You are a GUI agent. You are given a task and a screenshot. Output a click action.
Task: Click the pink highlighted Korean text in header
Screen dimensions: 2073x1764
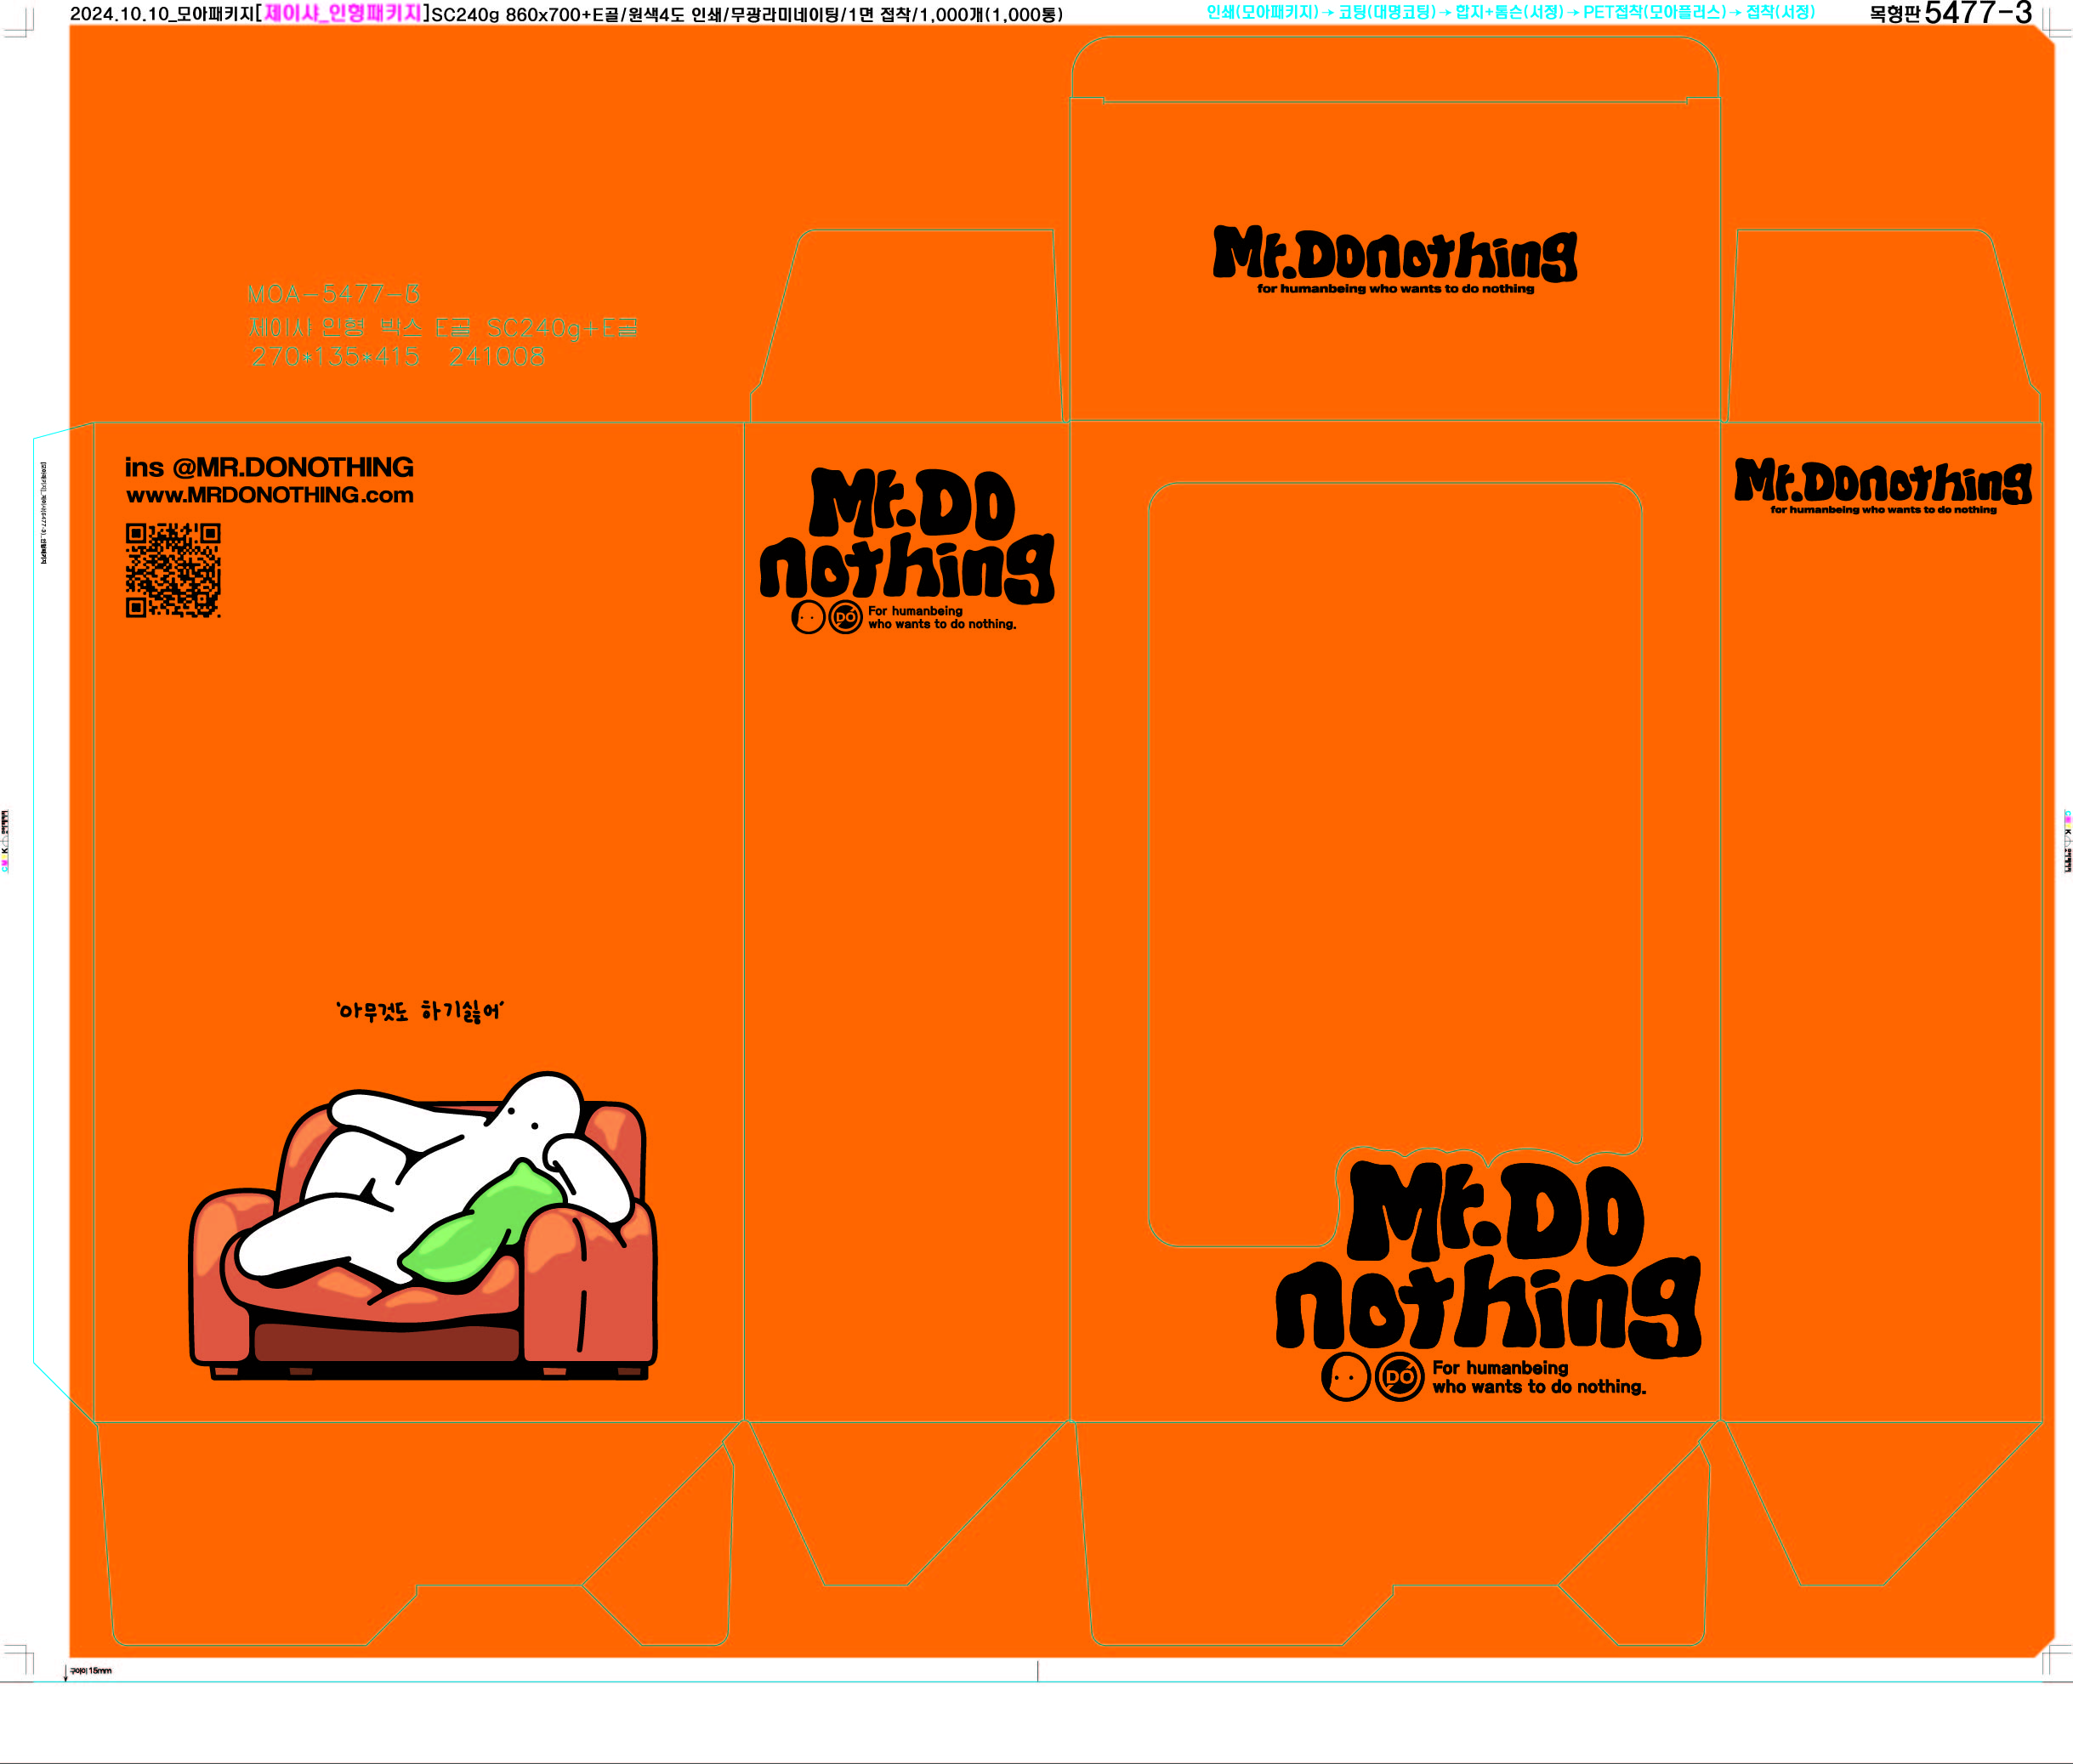[x=343, y=14]
